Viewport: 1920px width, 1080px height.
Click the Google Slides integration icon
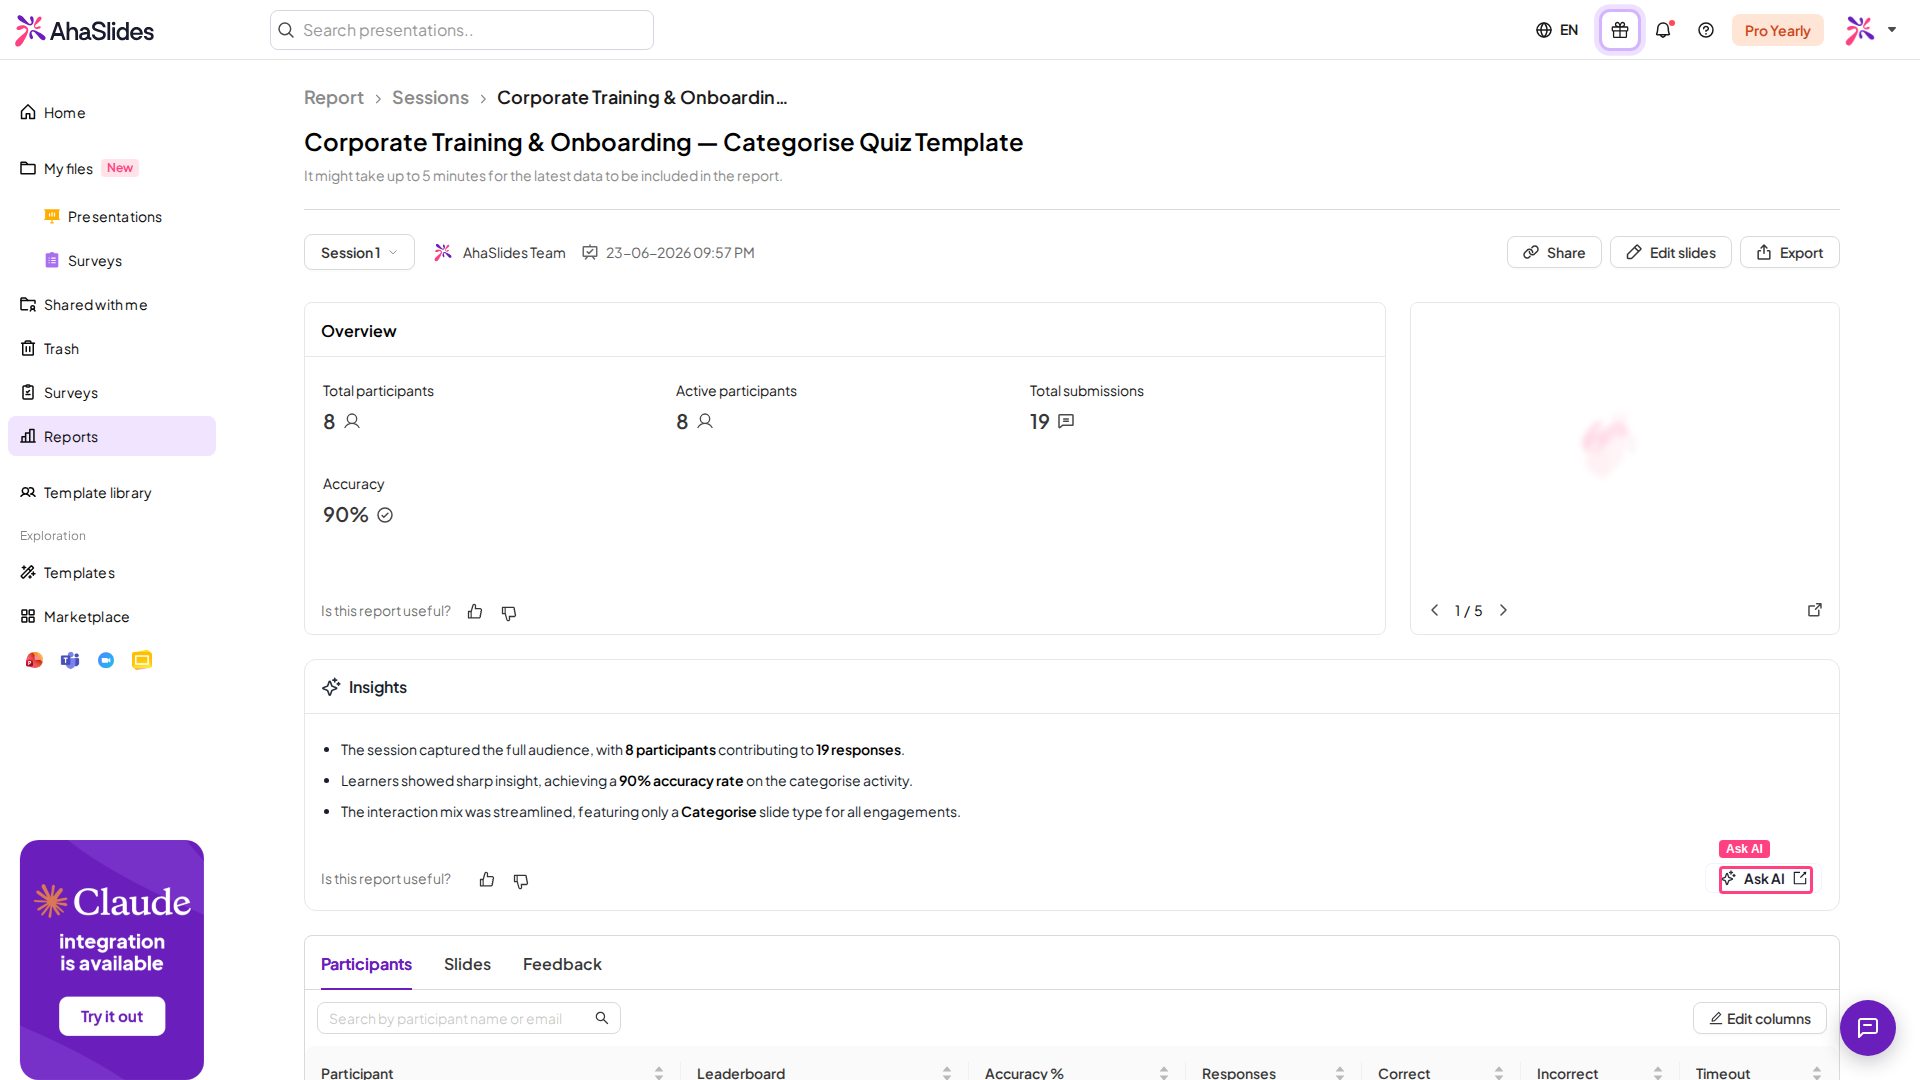coord(142,660)
